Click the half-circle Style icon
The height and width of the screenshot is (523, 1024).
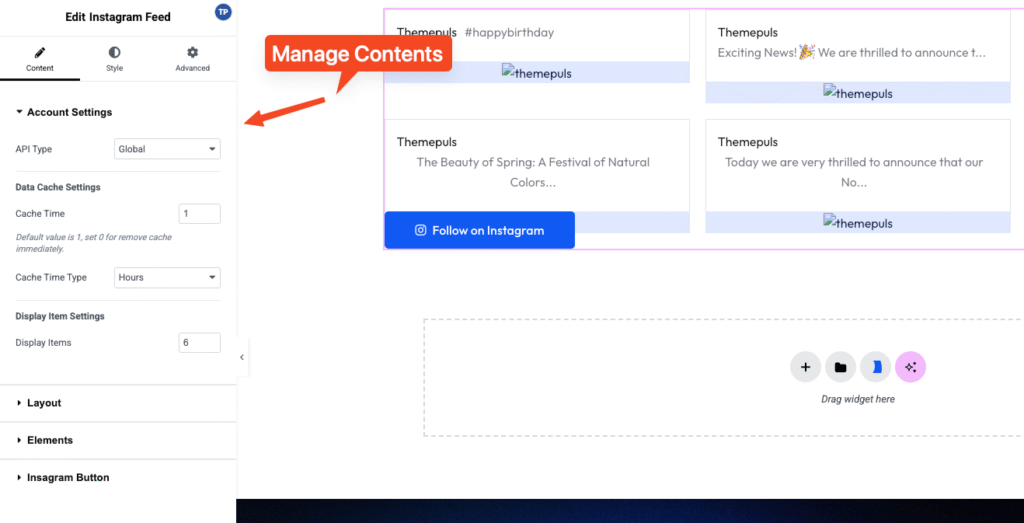pos(114,52)
